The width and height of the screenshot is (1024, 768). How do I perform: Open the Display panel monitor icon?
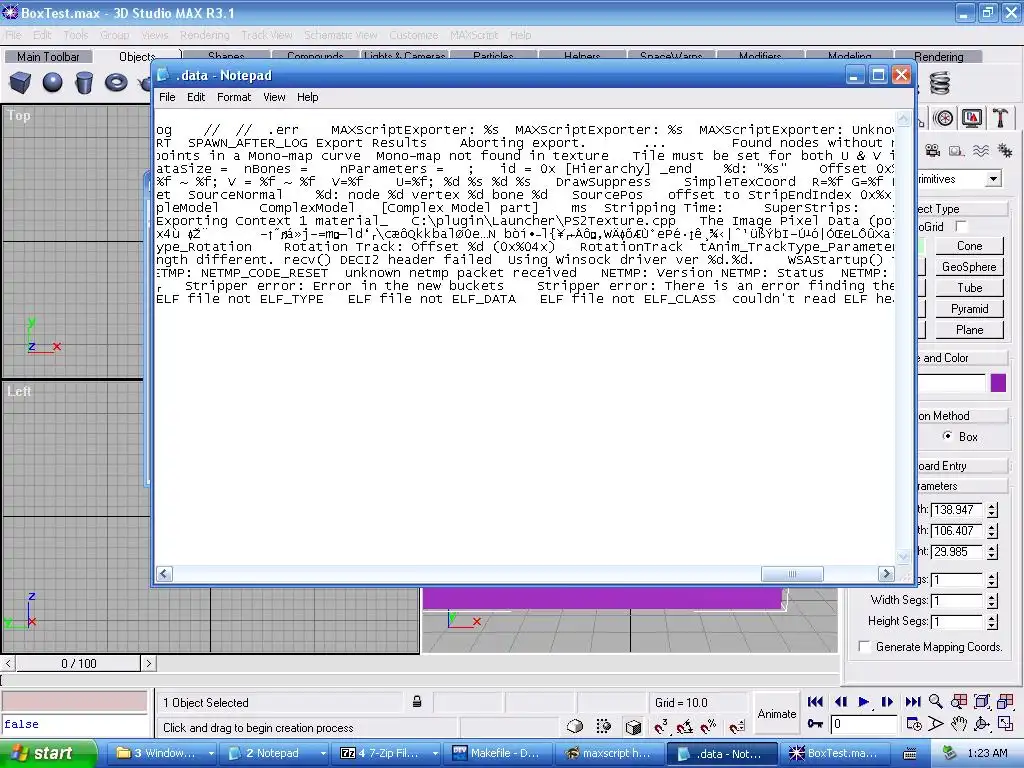coord(972,118)
